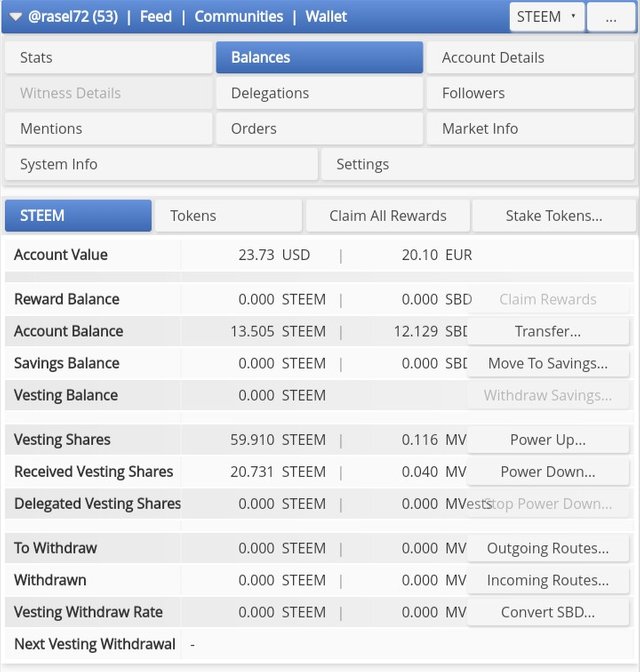Click the Delegated Vesting Shares label
The width and height of the screenshot is (640, 672).
tap(98, 504)
